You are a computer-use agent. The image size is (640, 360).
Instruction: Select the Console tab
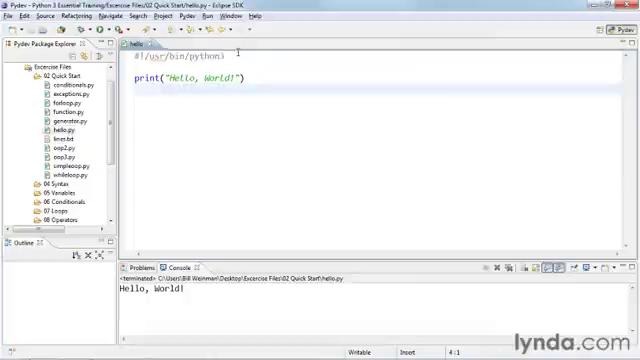180,268
